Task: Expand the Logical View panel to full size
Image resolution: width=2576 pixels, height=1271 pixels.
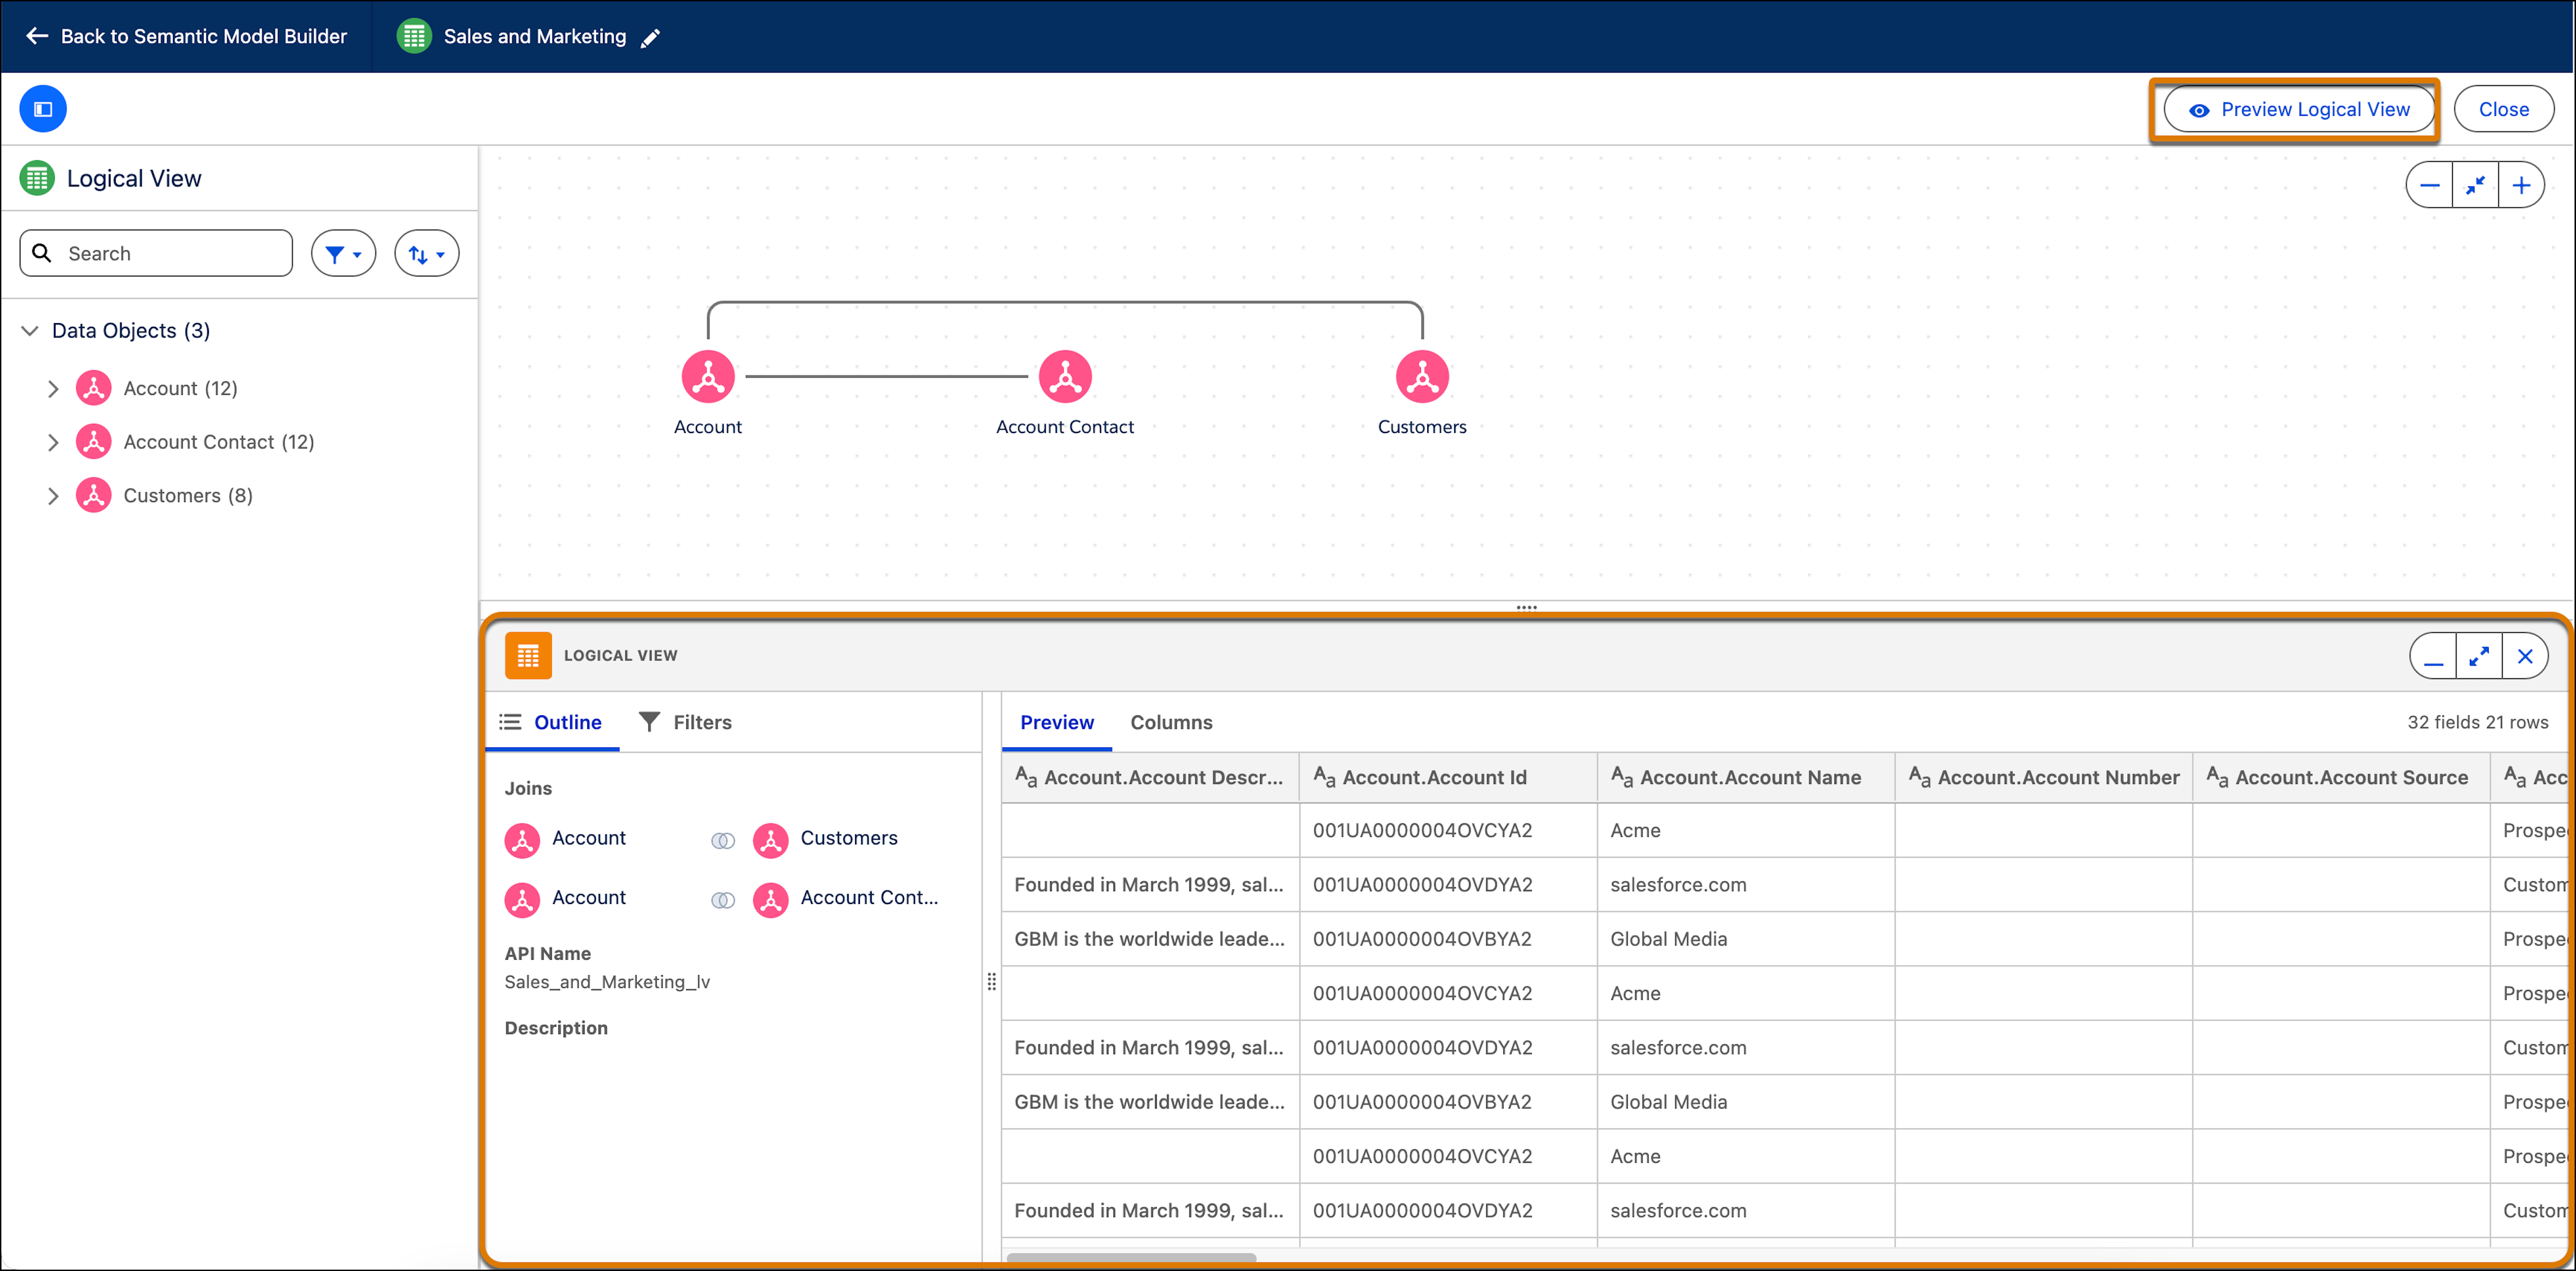Action: point(2479,657)
